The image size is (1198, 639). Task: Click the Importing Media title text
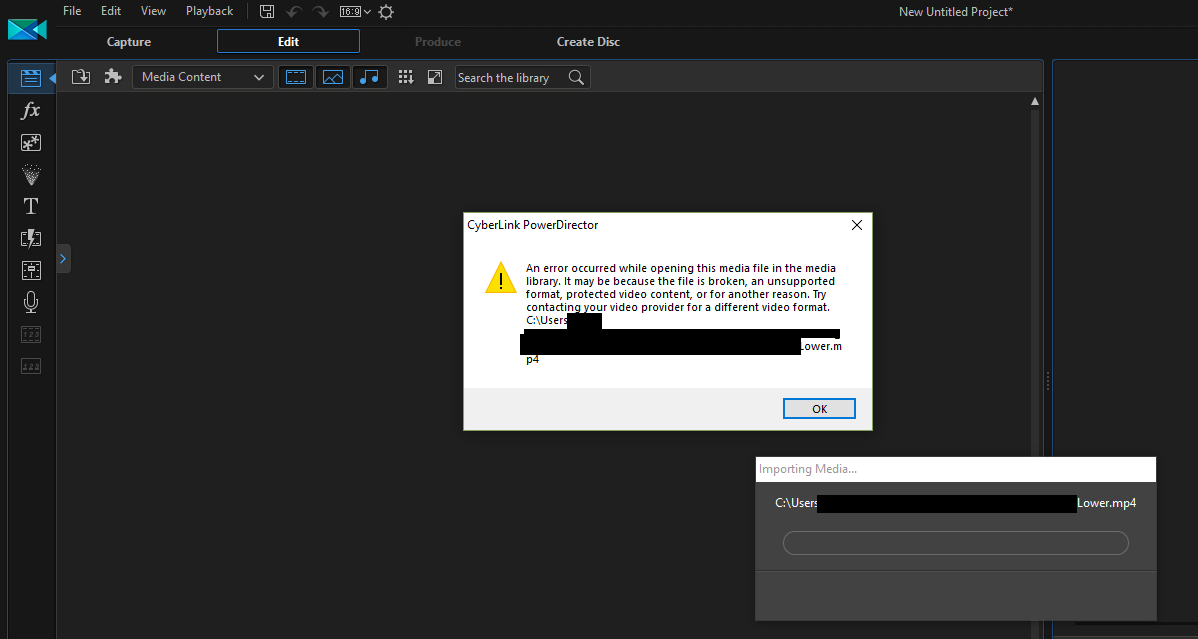(x=808, y=469)
